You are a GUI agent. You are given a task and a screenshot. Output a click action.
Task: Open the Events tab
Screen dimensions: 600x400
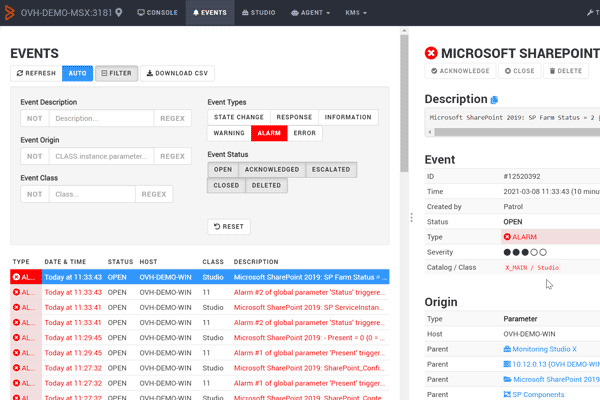click(x=210, y=13)
